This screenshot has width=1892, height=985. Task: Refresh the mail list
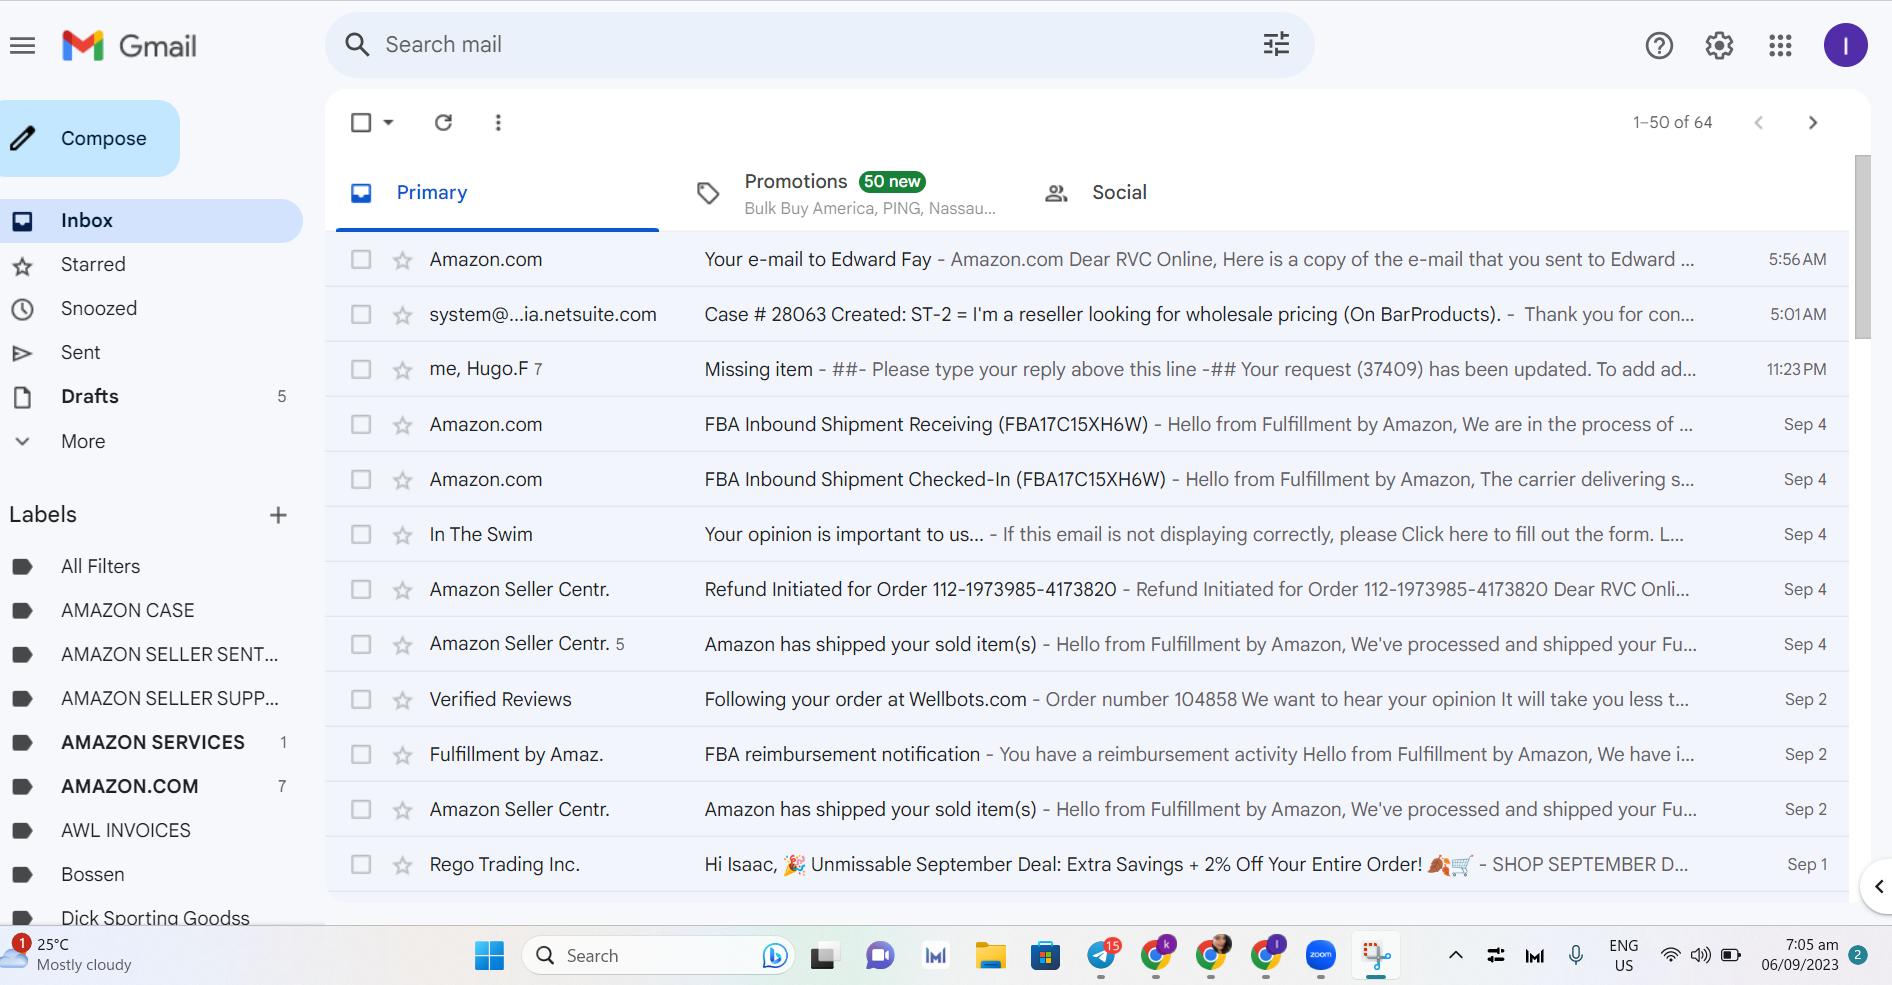pos(443,122)
